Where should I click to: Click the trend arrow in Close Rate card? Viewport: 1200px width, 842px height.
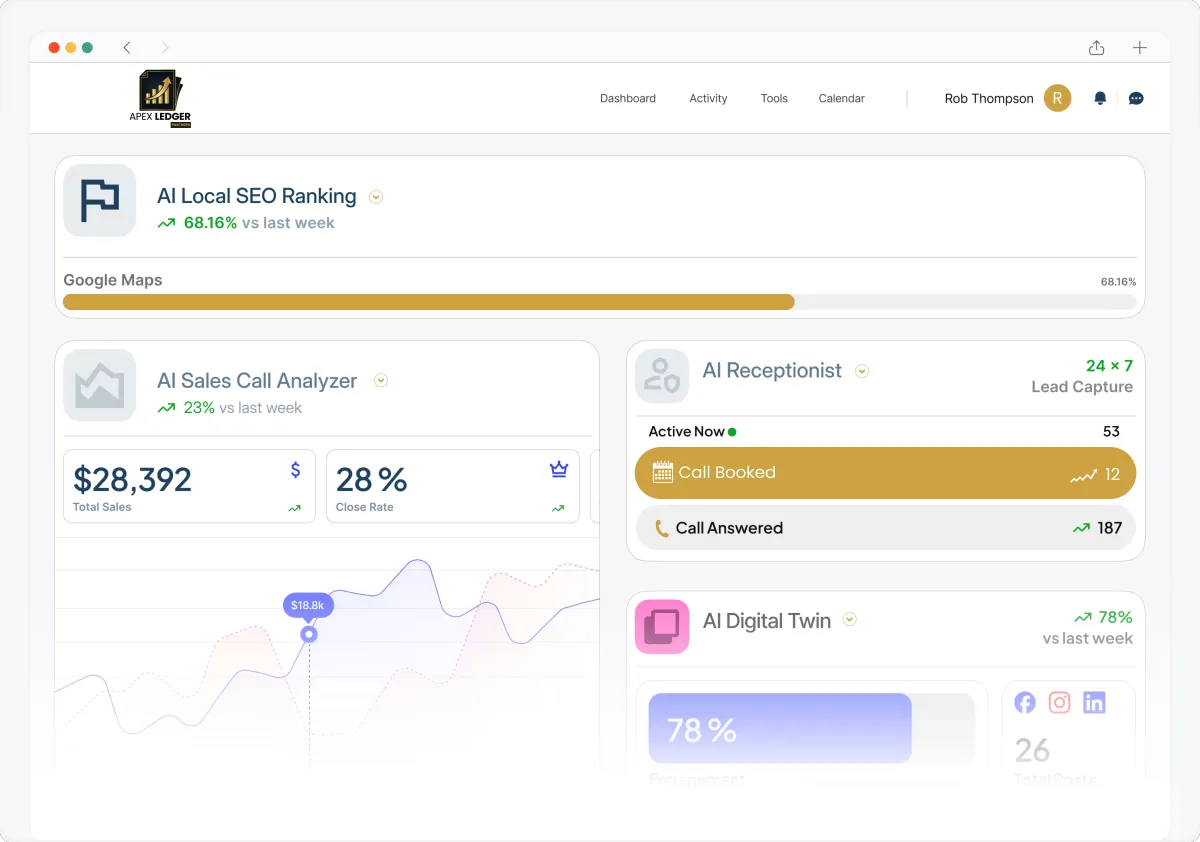[558, 508]
